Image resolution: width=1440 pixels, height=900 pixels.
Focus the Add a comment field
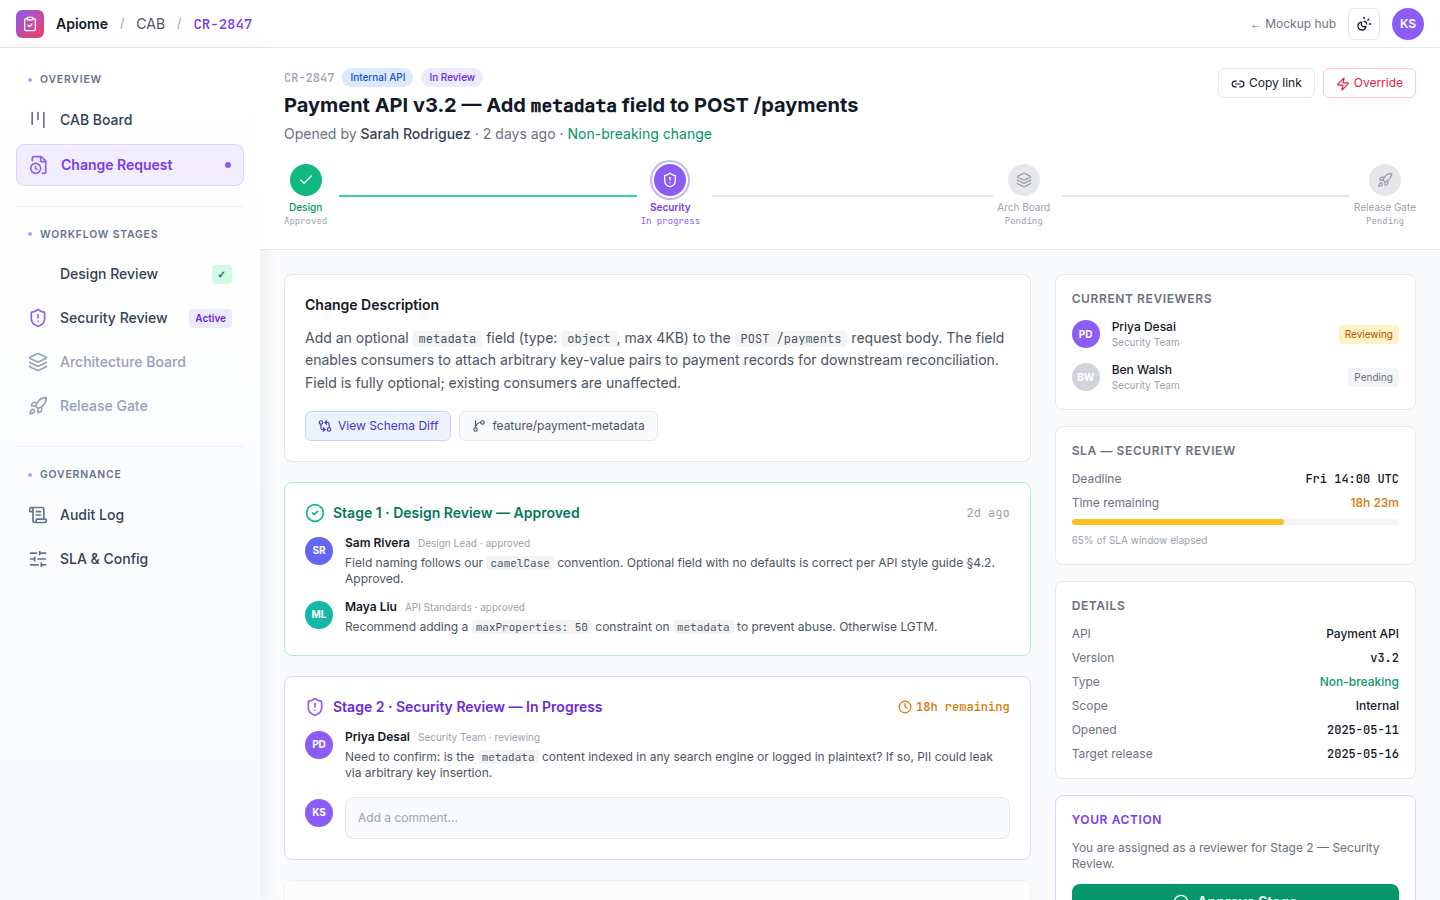pos(677,818)
